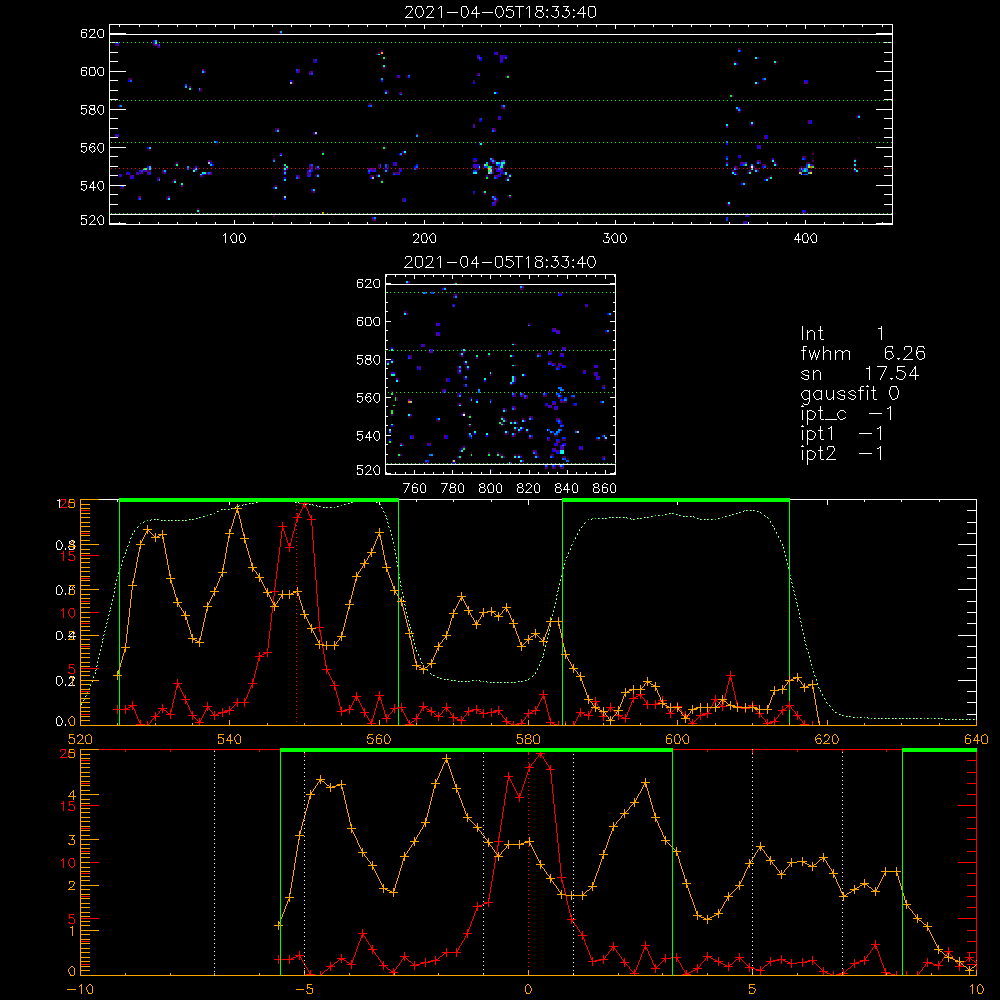
Task: Click tick label 760 under the middle plot
Action: point(415,489)
